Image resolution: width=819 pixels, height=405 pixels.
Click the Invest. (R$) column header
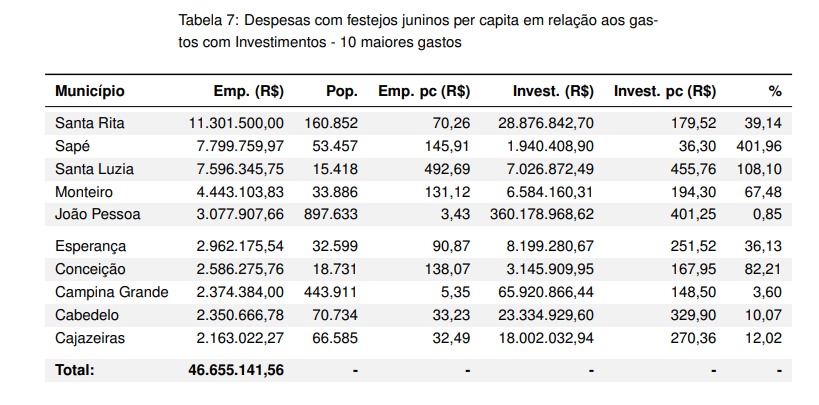[x=553, y=91]
